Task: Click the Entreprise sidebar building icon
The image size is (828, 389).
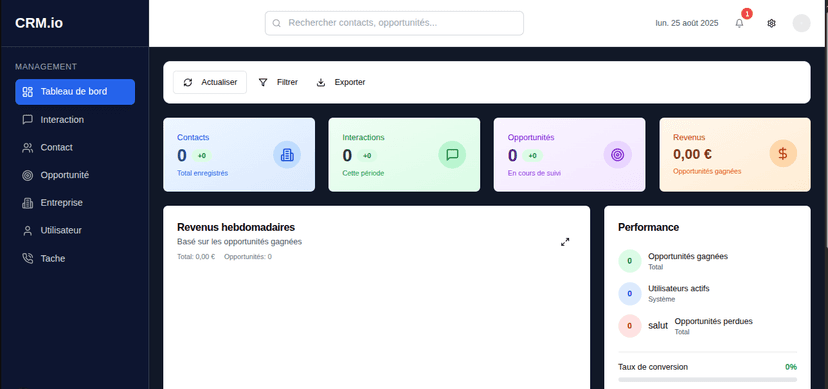Action: coord(27,203)
